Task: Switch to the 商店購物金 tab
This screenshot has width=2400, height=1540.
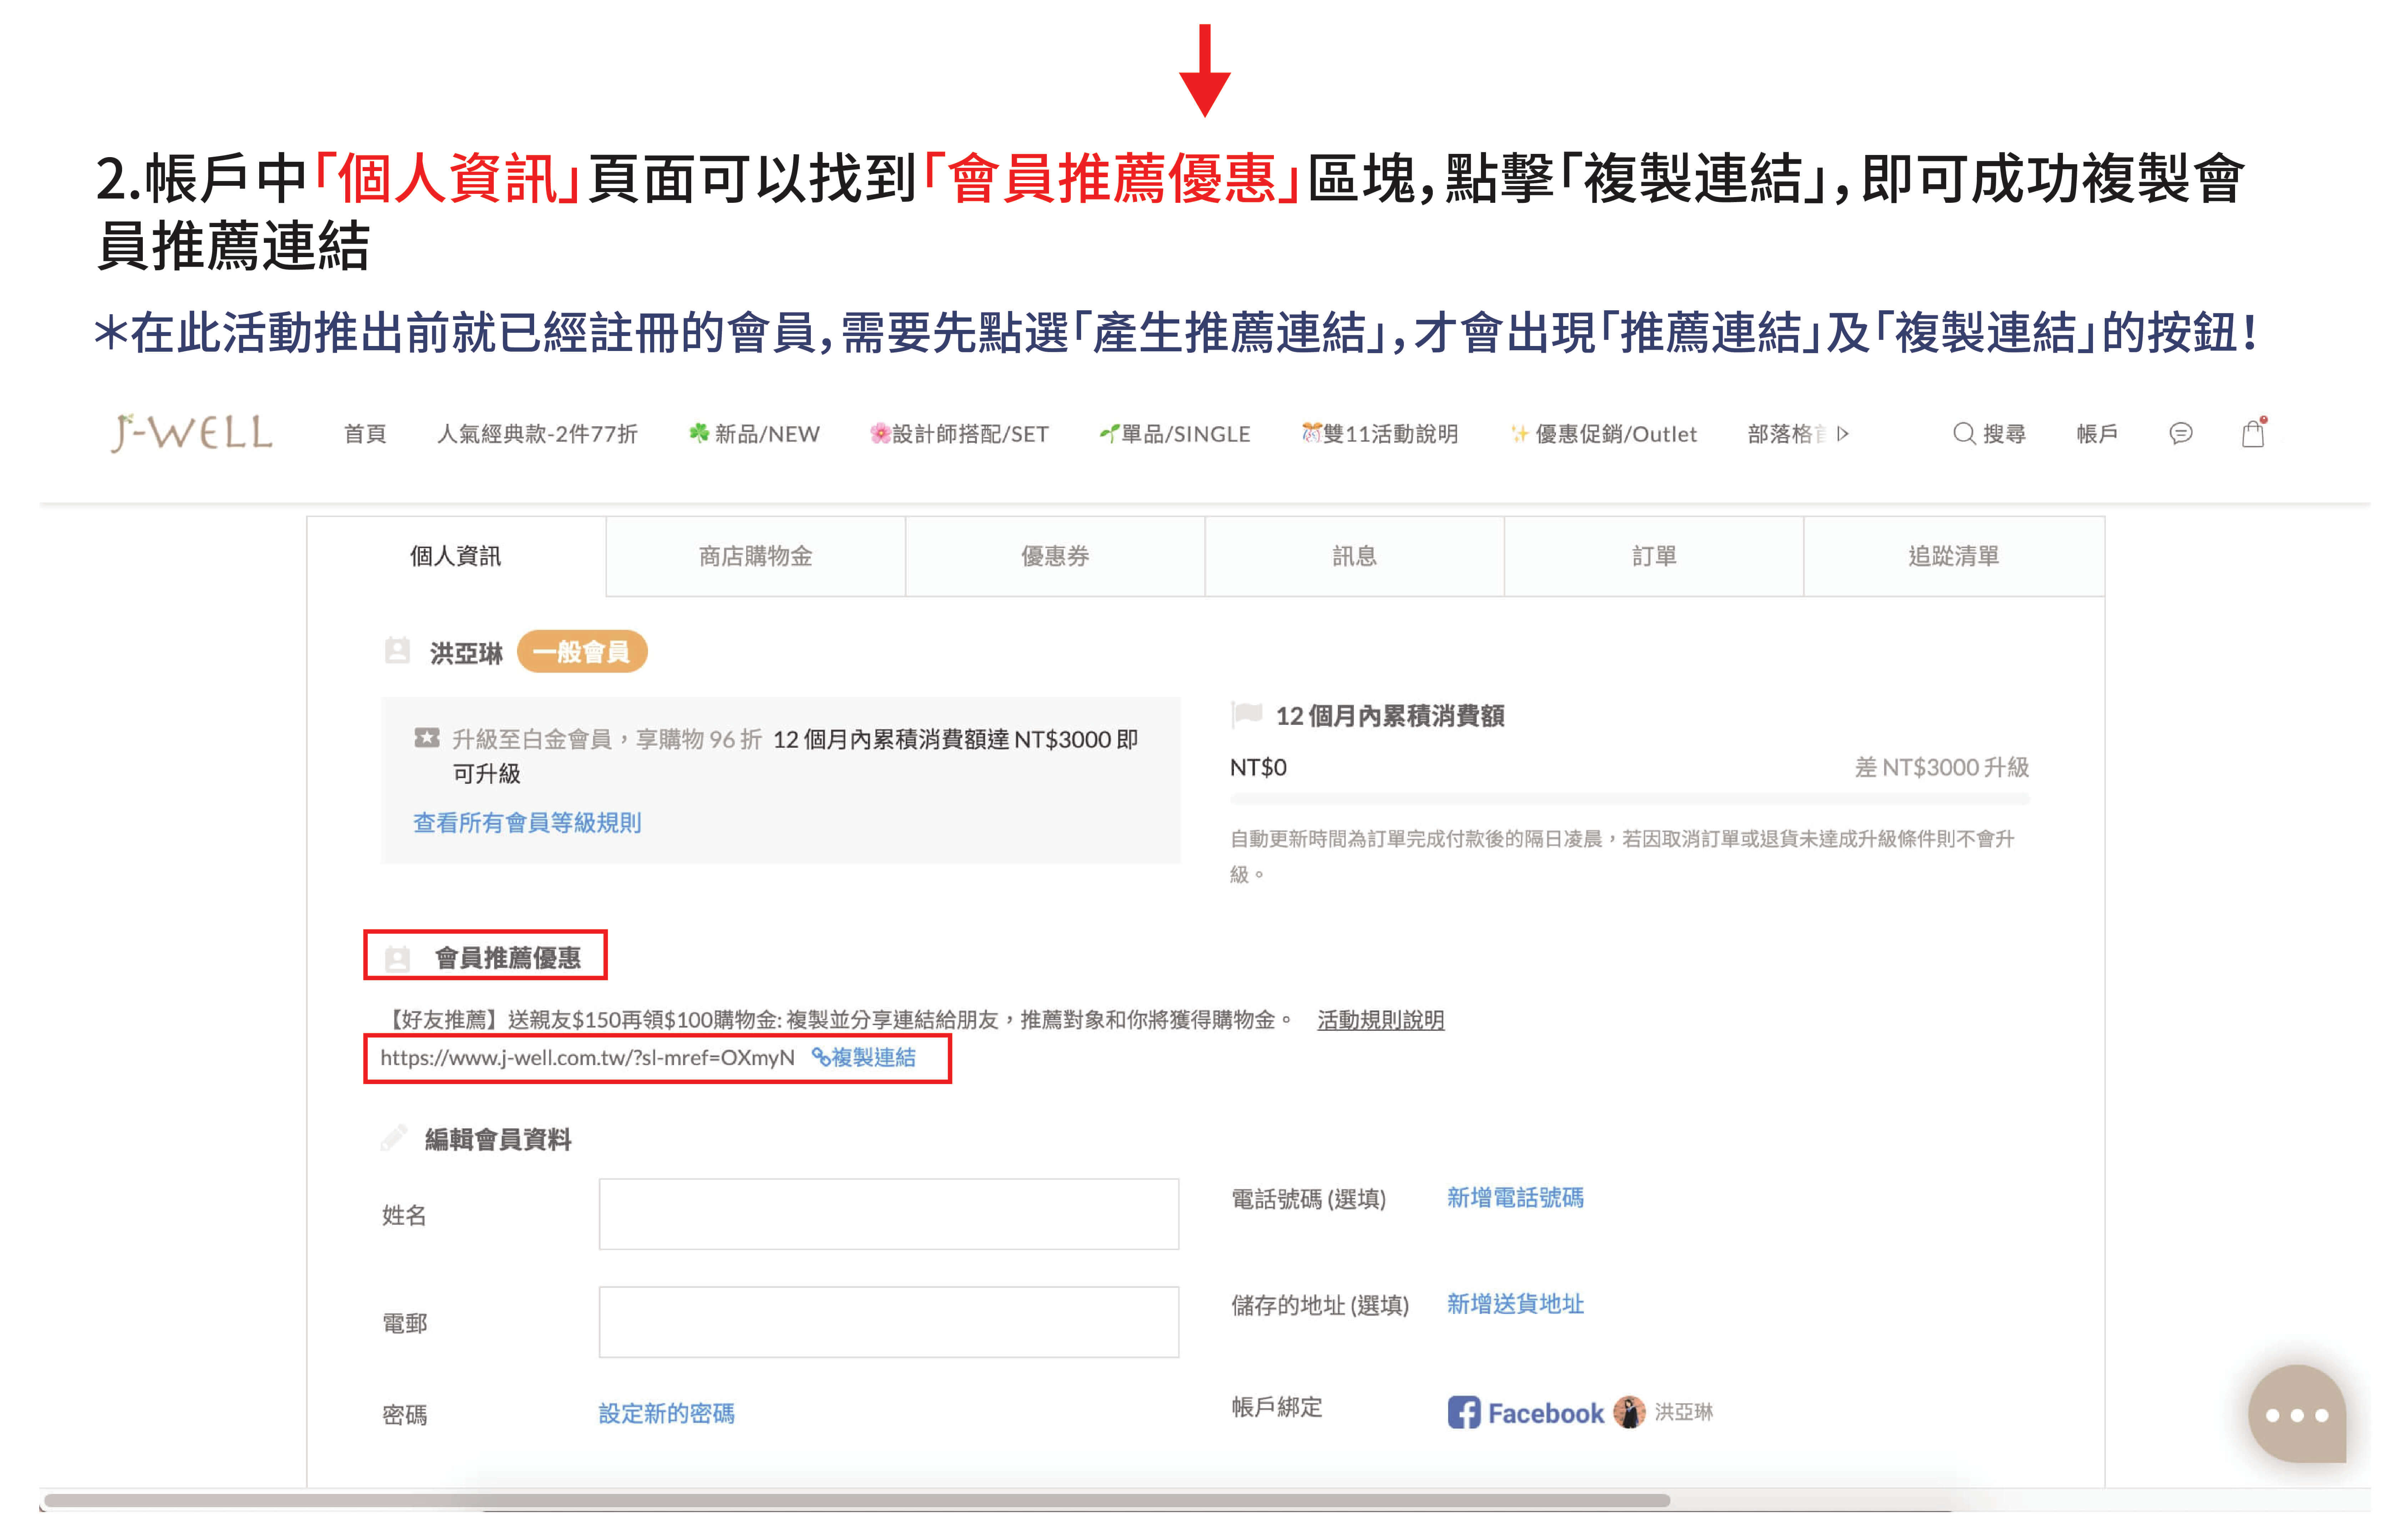Action: coord(755,556)
